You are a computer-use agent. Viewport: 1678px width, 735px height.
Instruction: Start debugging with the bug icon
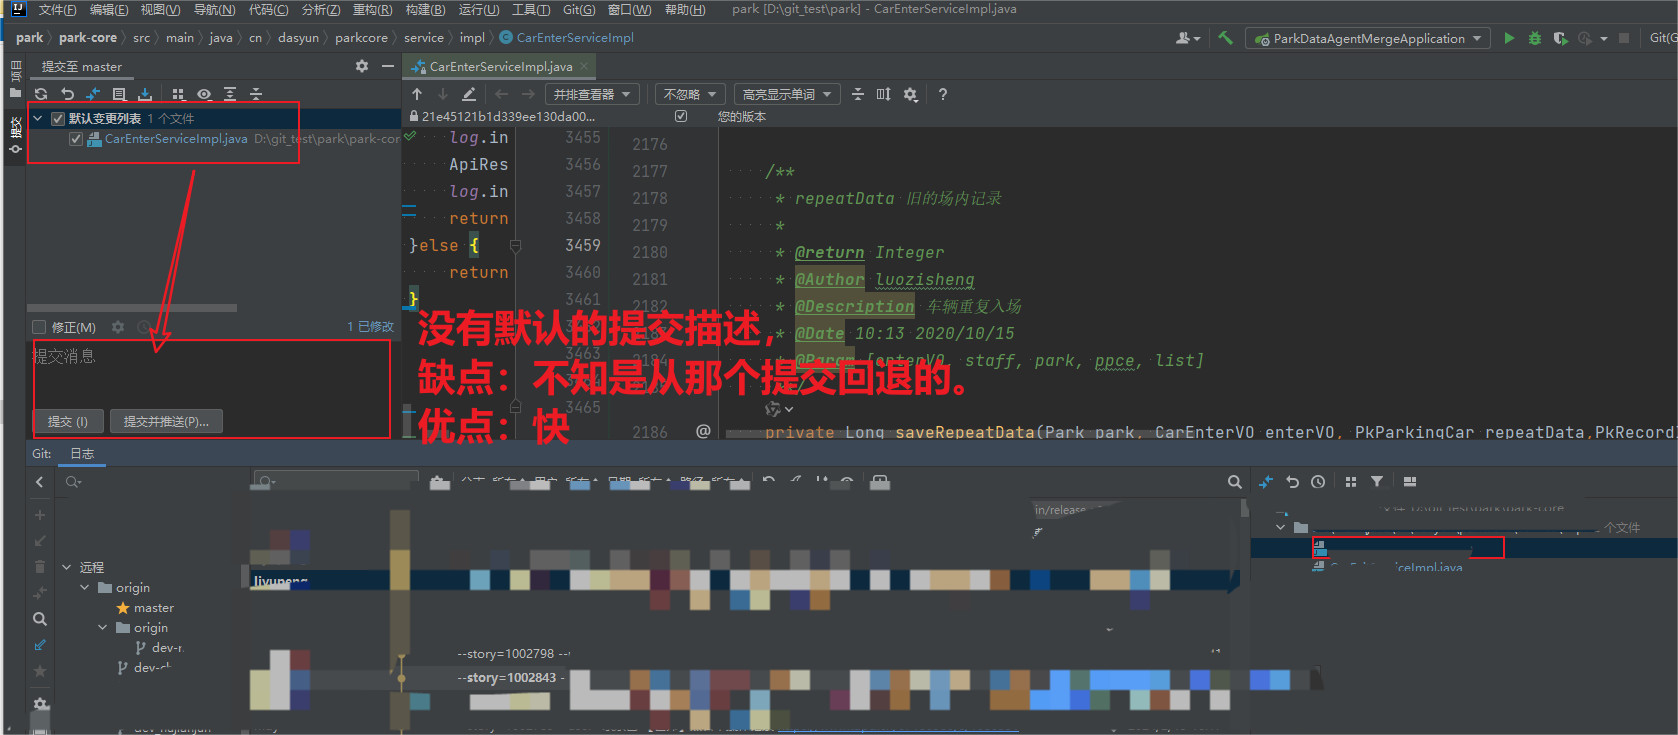1535,38
